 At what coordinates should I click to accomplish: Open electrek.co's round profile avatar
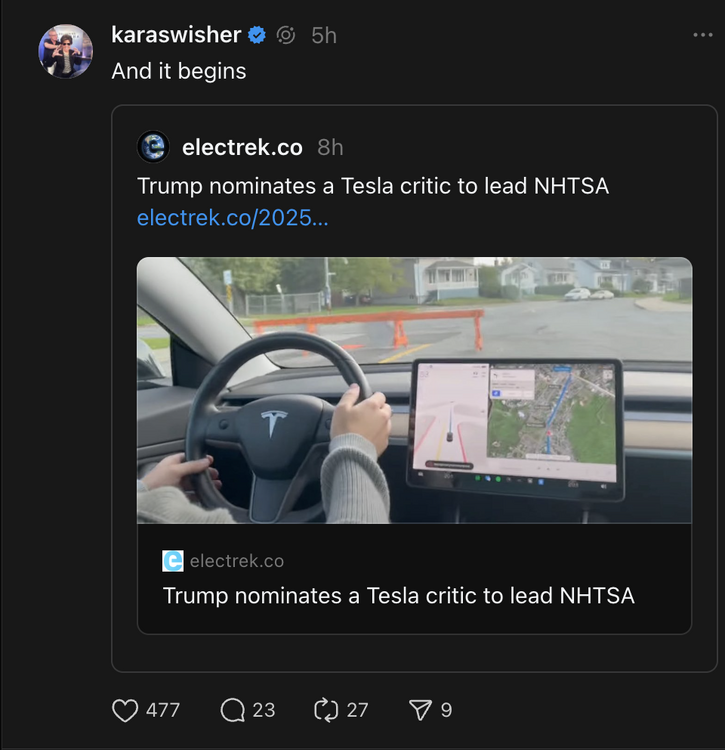154,147
